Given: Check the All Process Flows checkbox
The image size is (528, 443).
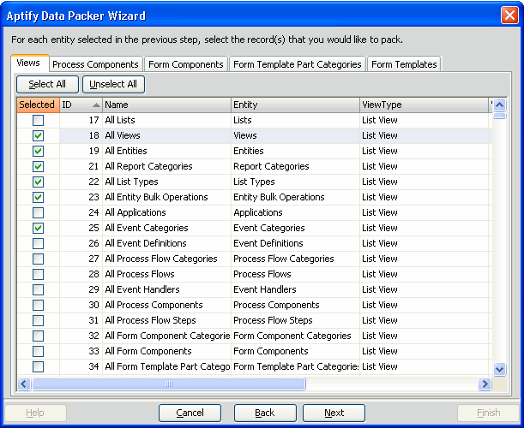Looking at the screenshot, I should point(38,274).
